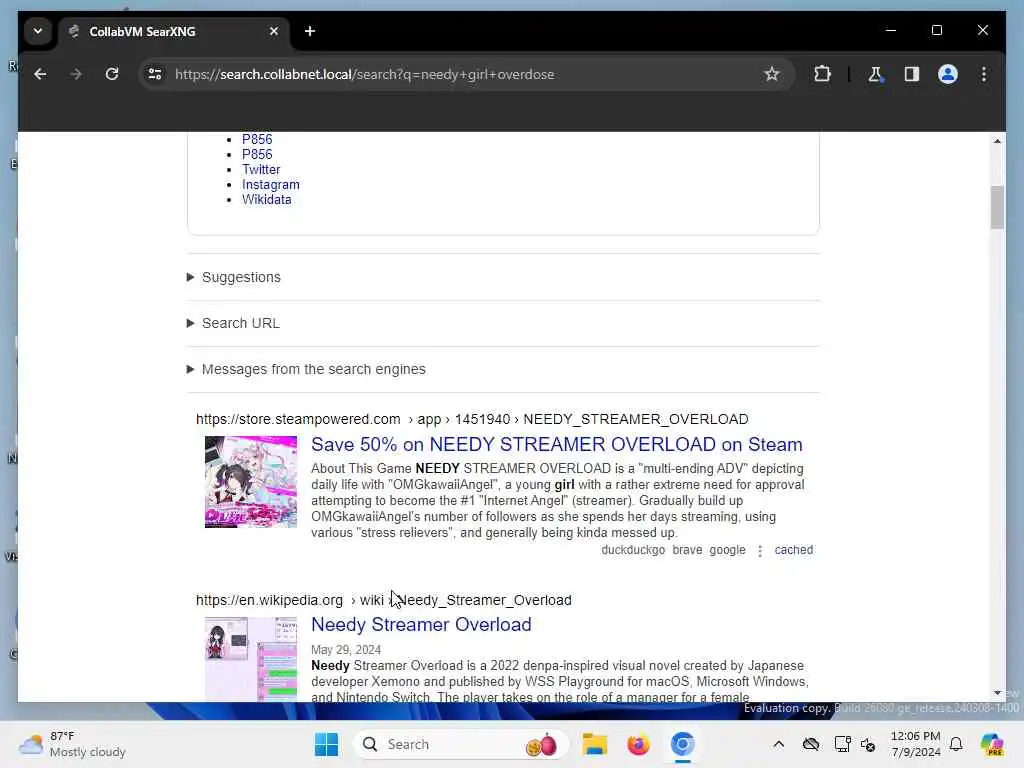Launch Firefox from the taskbar
The image size is (1024, 768).
(x=638, y=744)
